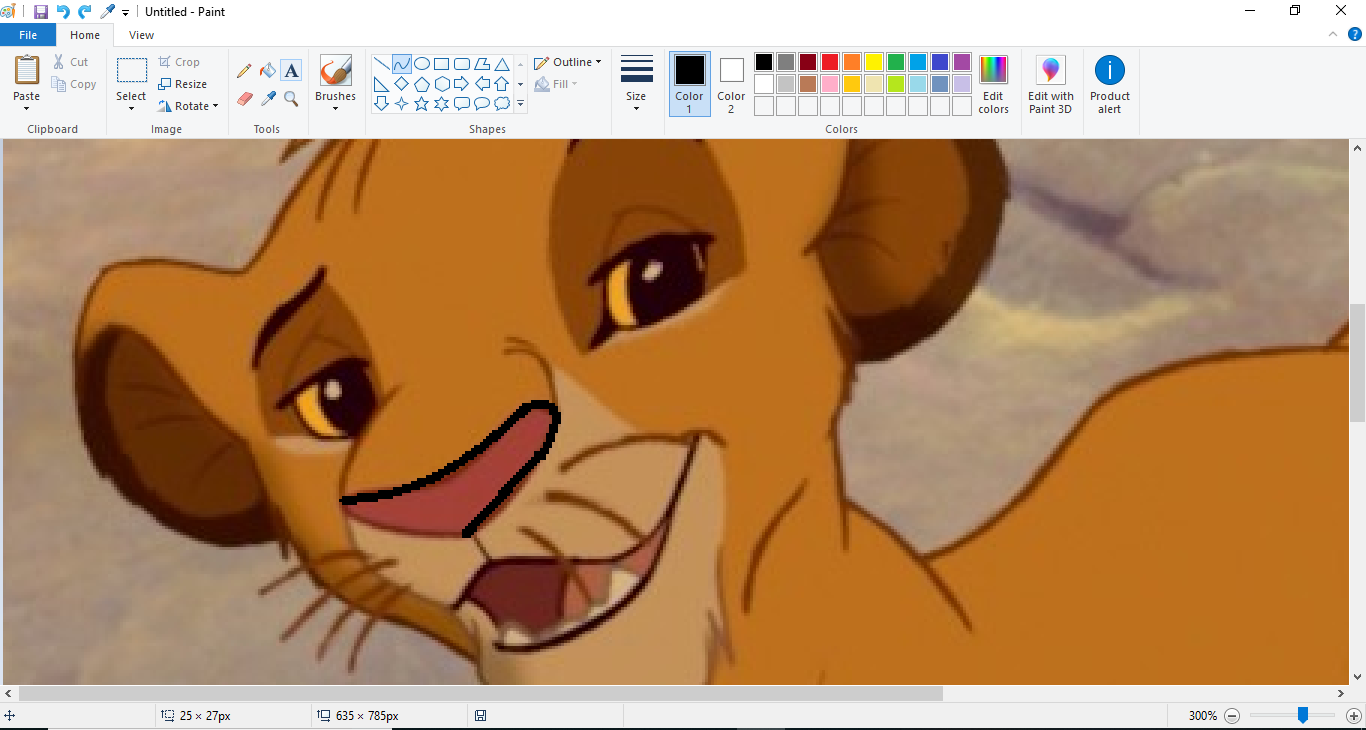This screenshot has height=730, width=1366.
Task: Pick the purple color swatch
Action: coord(962,62)
